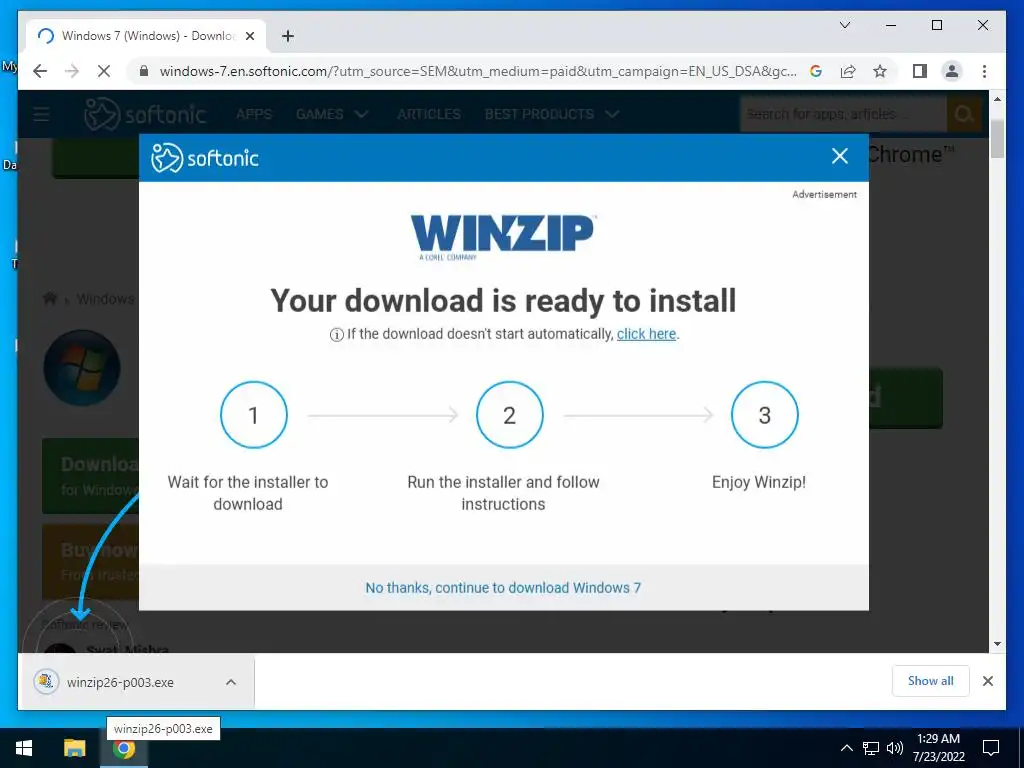Bookmark this page with the star

(880, 71)
